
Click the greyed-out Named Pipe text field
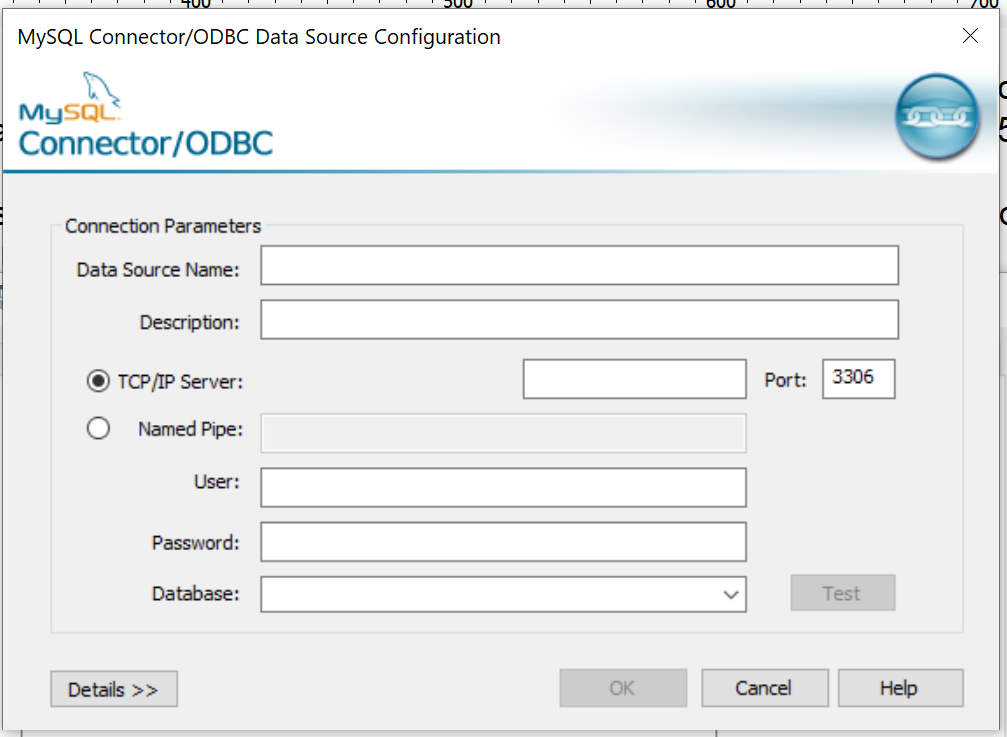point(503,433)
